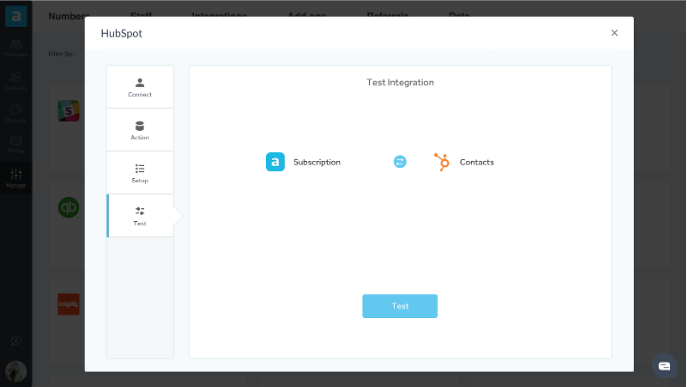Click the Insightly integration icon
687x387 pixels.
[x=69, y=304]
